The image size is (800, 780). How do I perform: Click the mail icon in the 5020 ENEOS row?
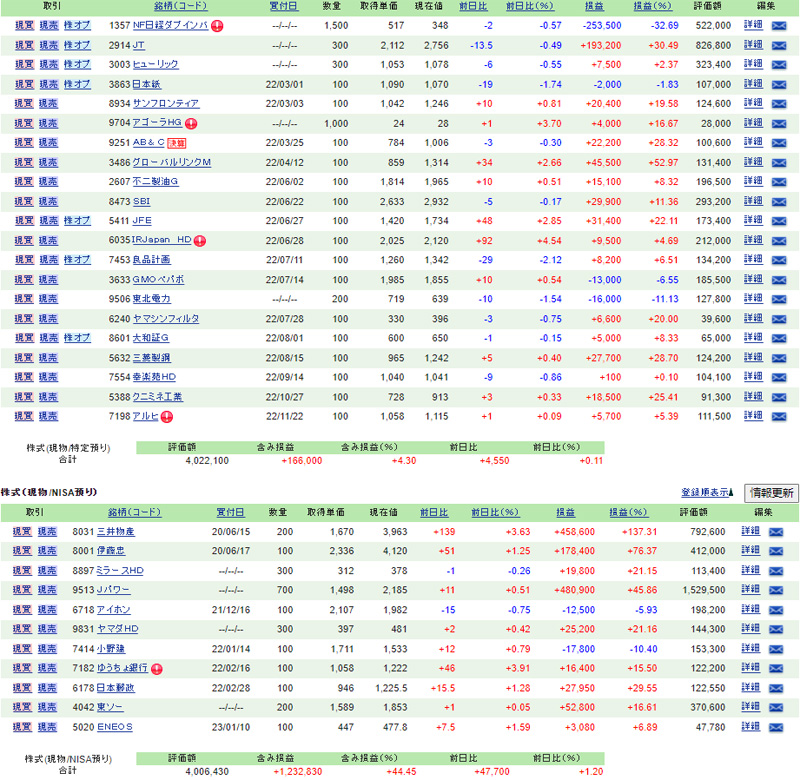[x=776, y=727]
